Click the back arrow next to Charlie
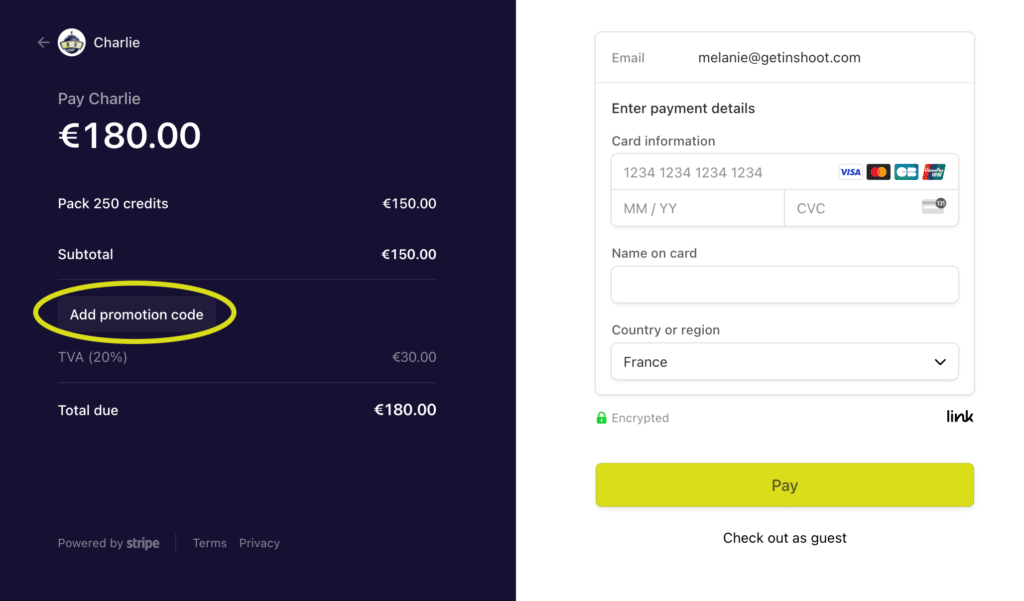1024x601 pixels. pyautogui.click(x=43, y=42)
